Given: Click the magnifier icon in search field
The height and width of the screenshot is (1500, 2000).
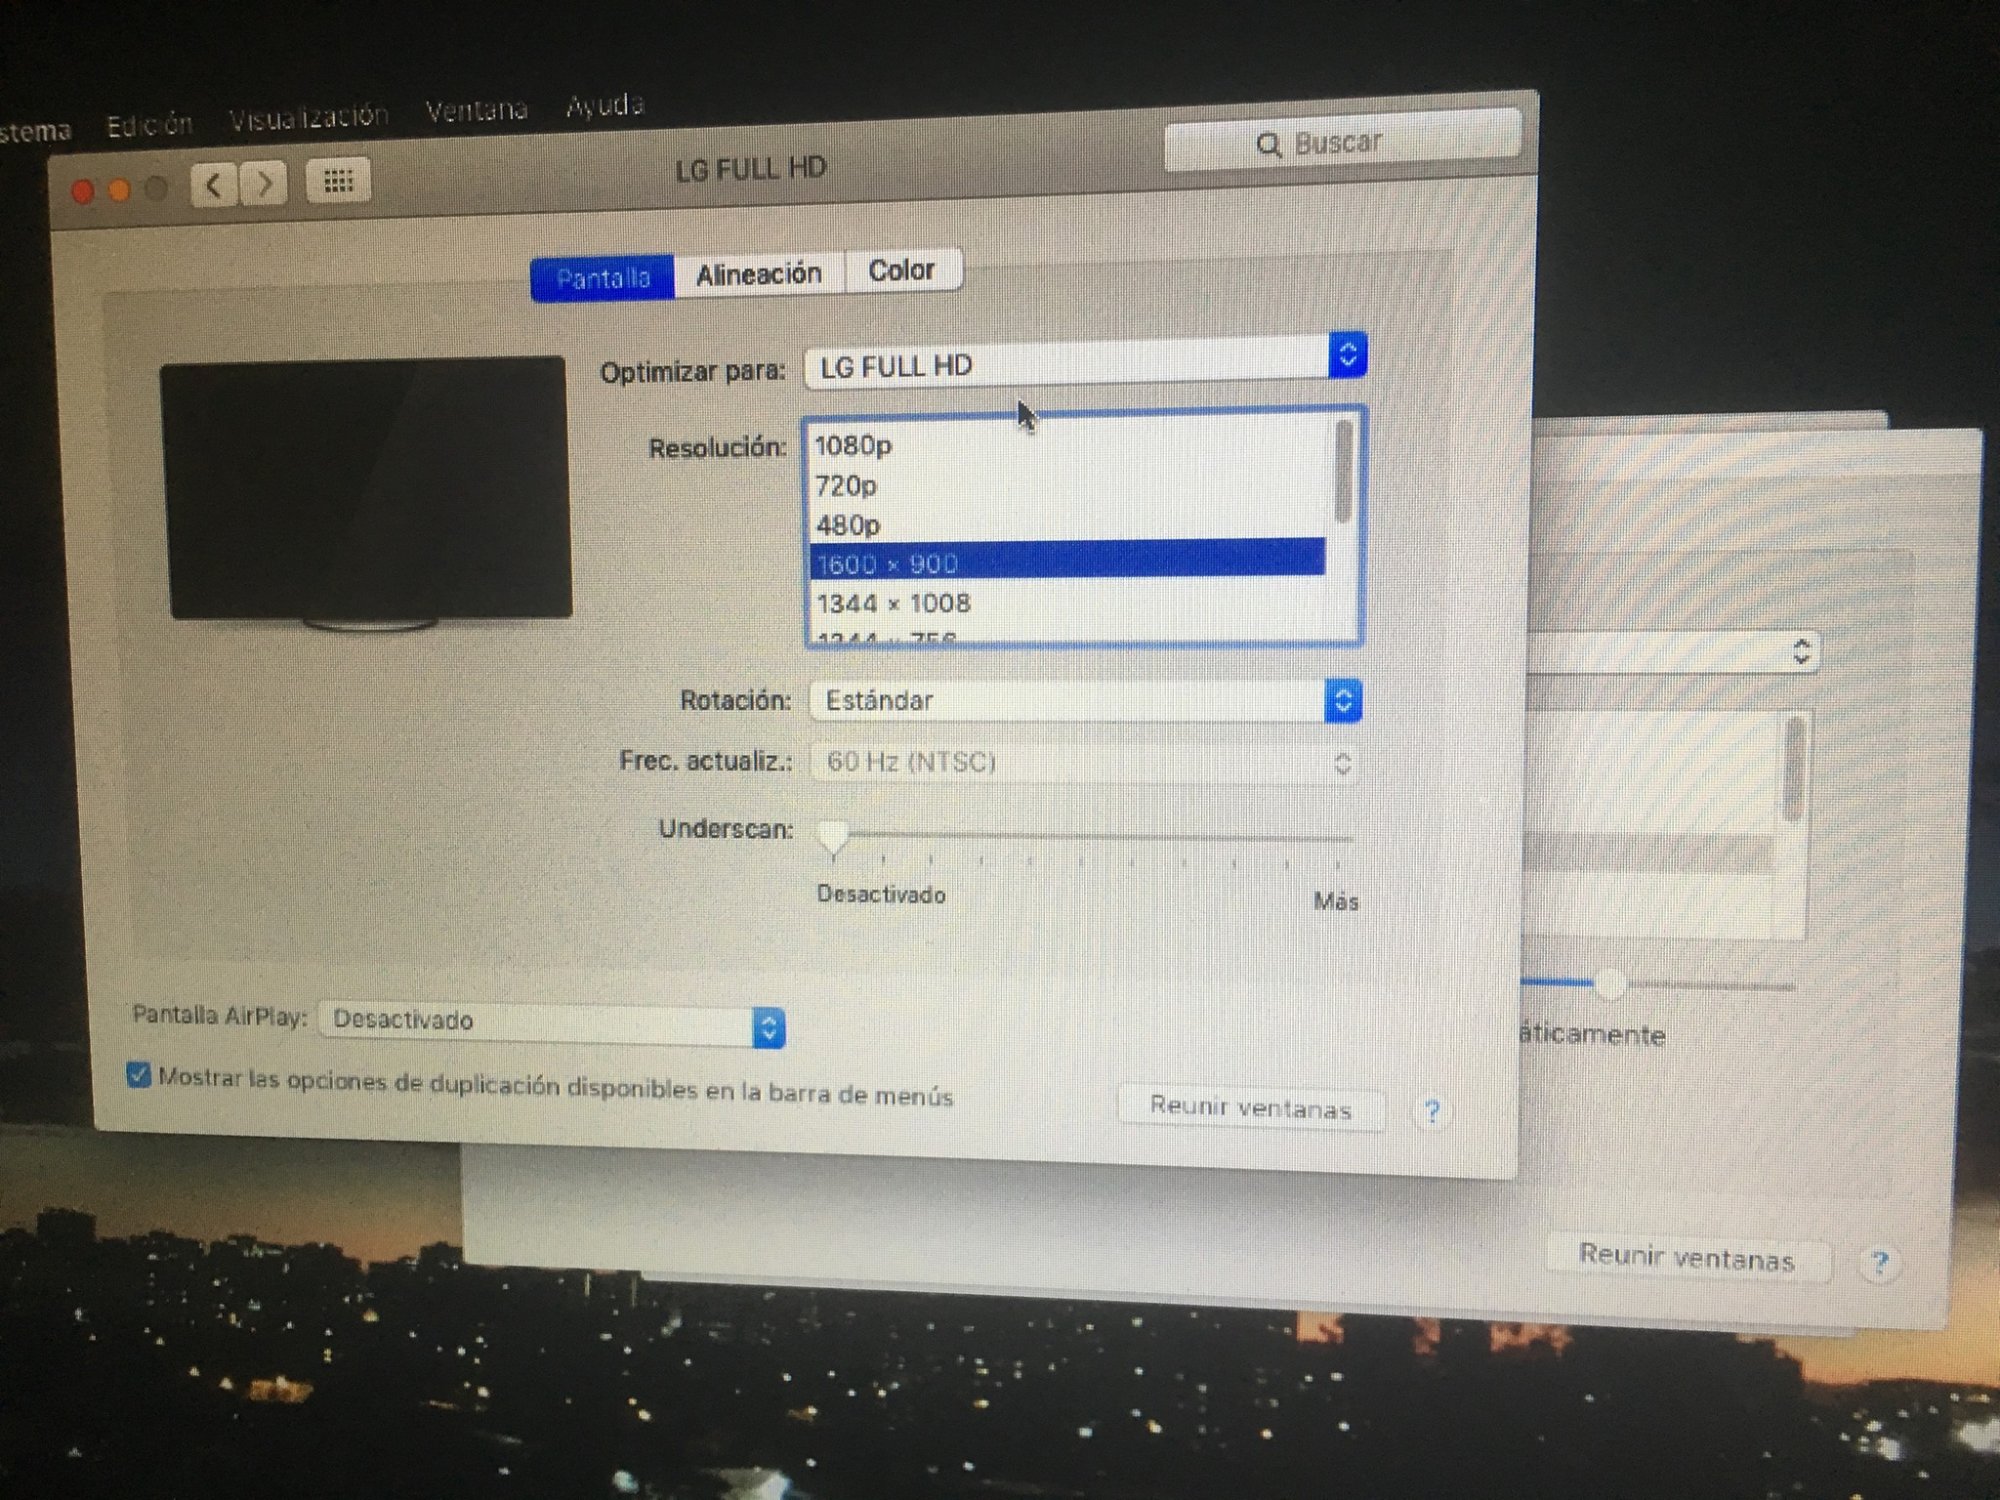Looking at the screenshot, I should pos(1268,145).
